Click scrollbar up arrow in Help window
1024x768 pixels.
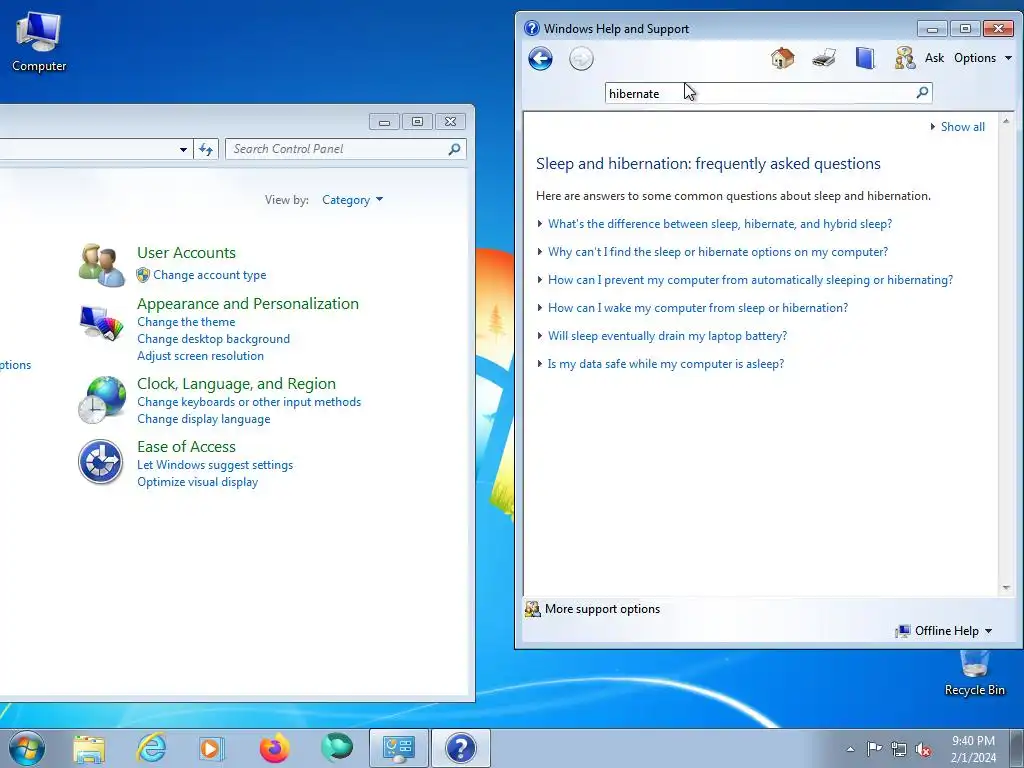pos(1006,121)
